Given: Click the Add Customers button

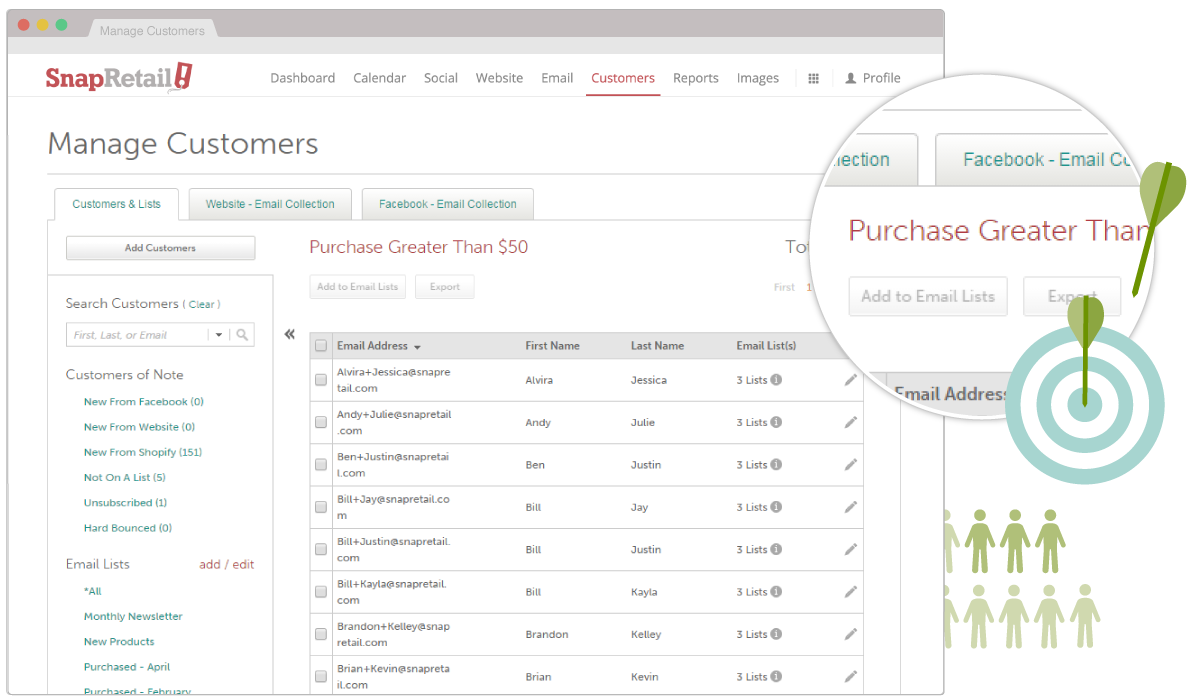Looking at the screenshot, I should pos(160,248).
